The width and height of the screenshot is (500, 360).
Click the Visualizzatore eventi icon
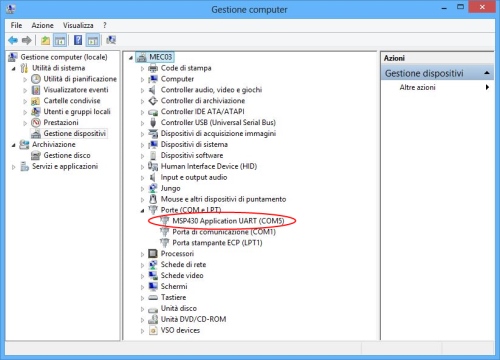click(x=36, y=90)
